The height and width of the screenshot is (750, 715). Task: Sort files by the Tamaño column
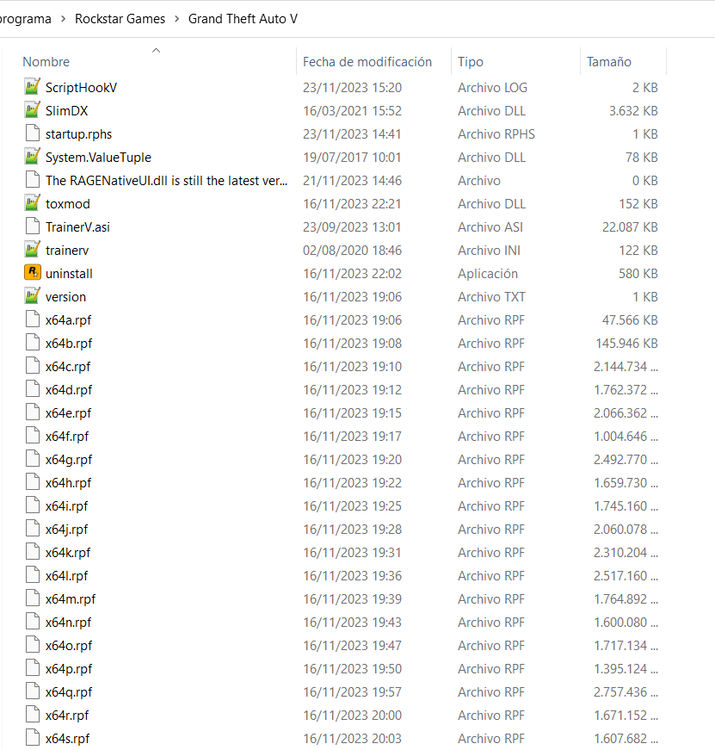609,62
